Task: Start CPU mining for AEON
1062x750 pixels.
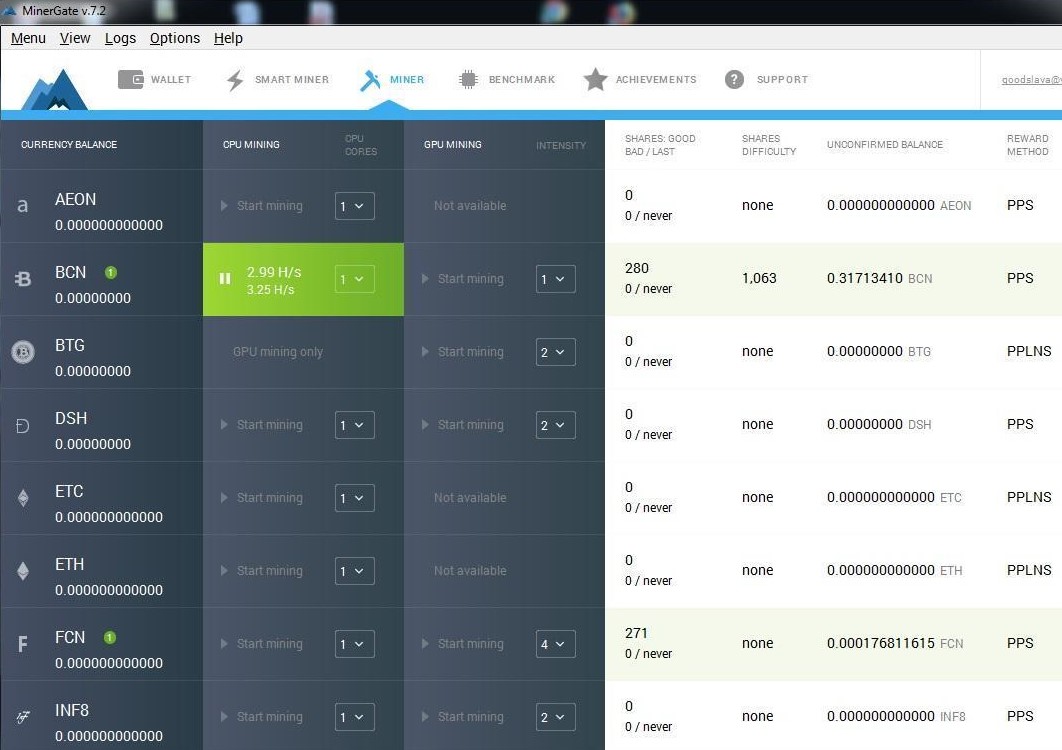Action: [x=262, y=206]
